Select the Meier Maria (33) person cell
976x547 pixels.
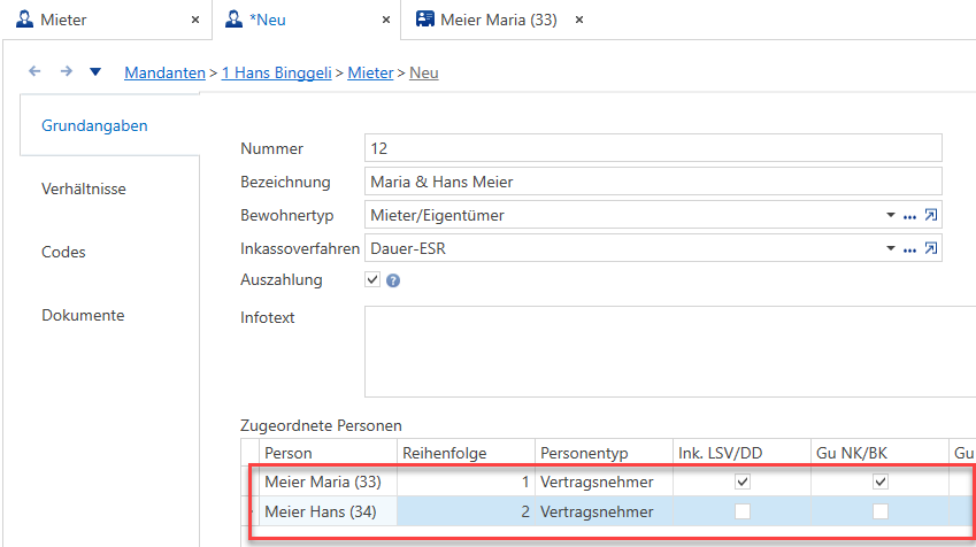point(328,482)
